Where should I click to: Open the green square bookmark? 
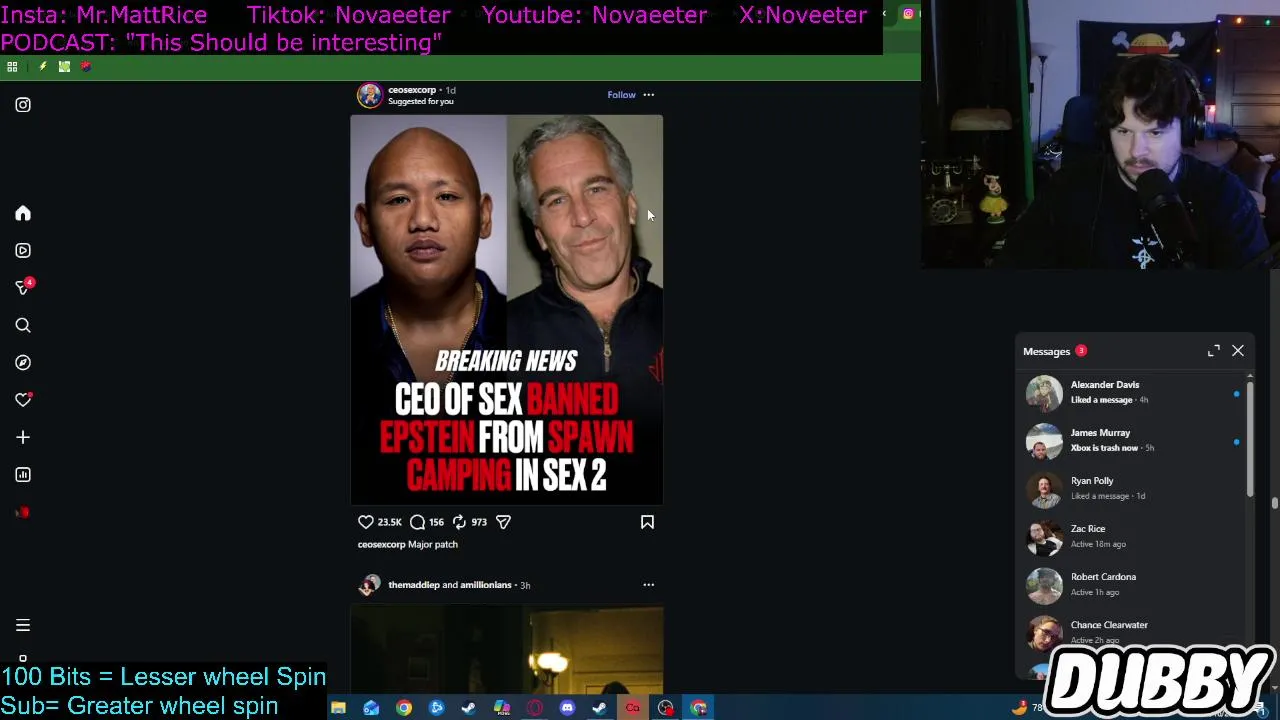pos(64,67)
